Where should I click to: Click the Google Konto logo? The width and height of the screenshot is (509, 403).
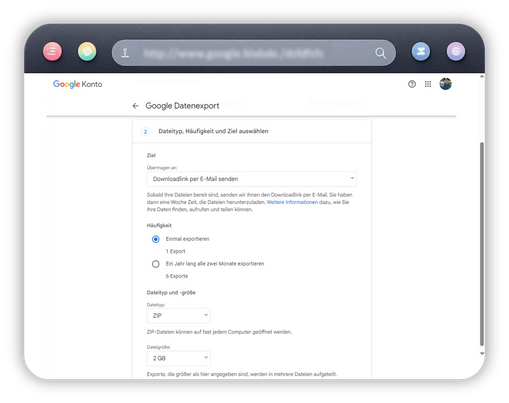tap(77, 84)
